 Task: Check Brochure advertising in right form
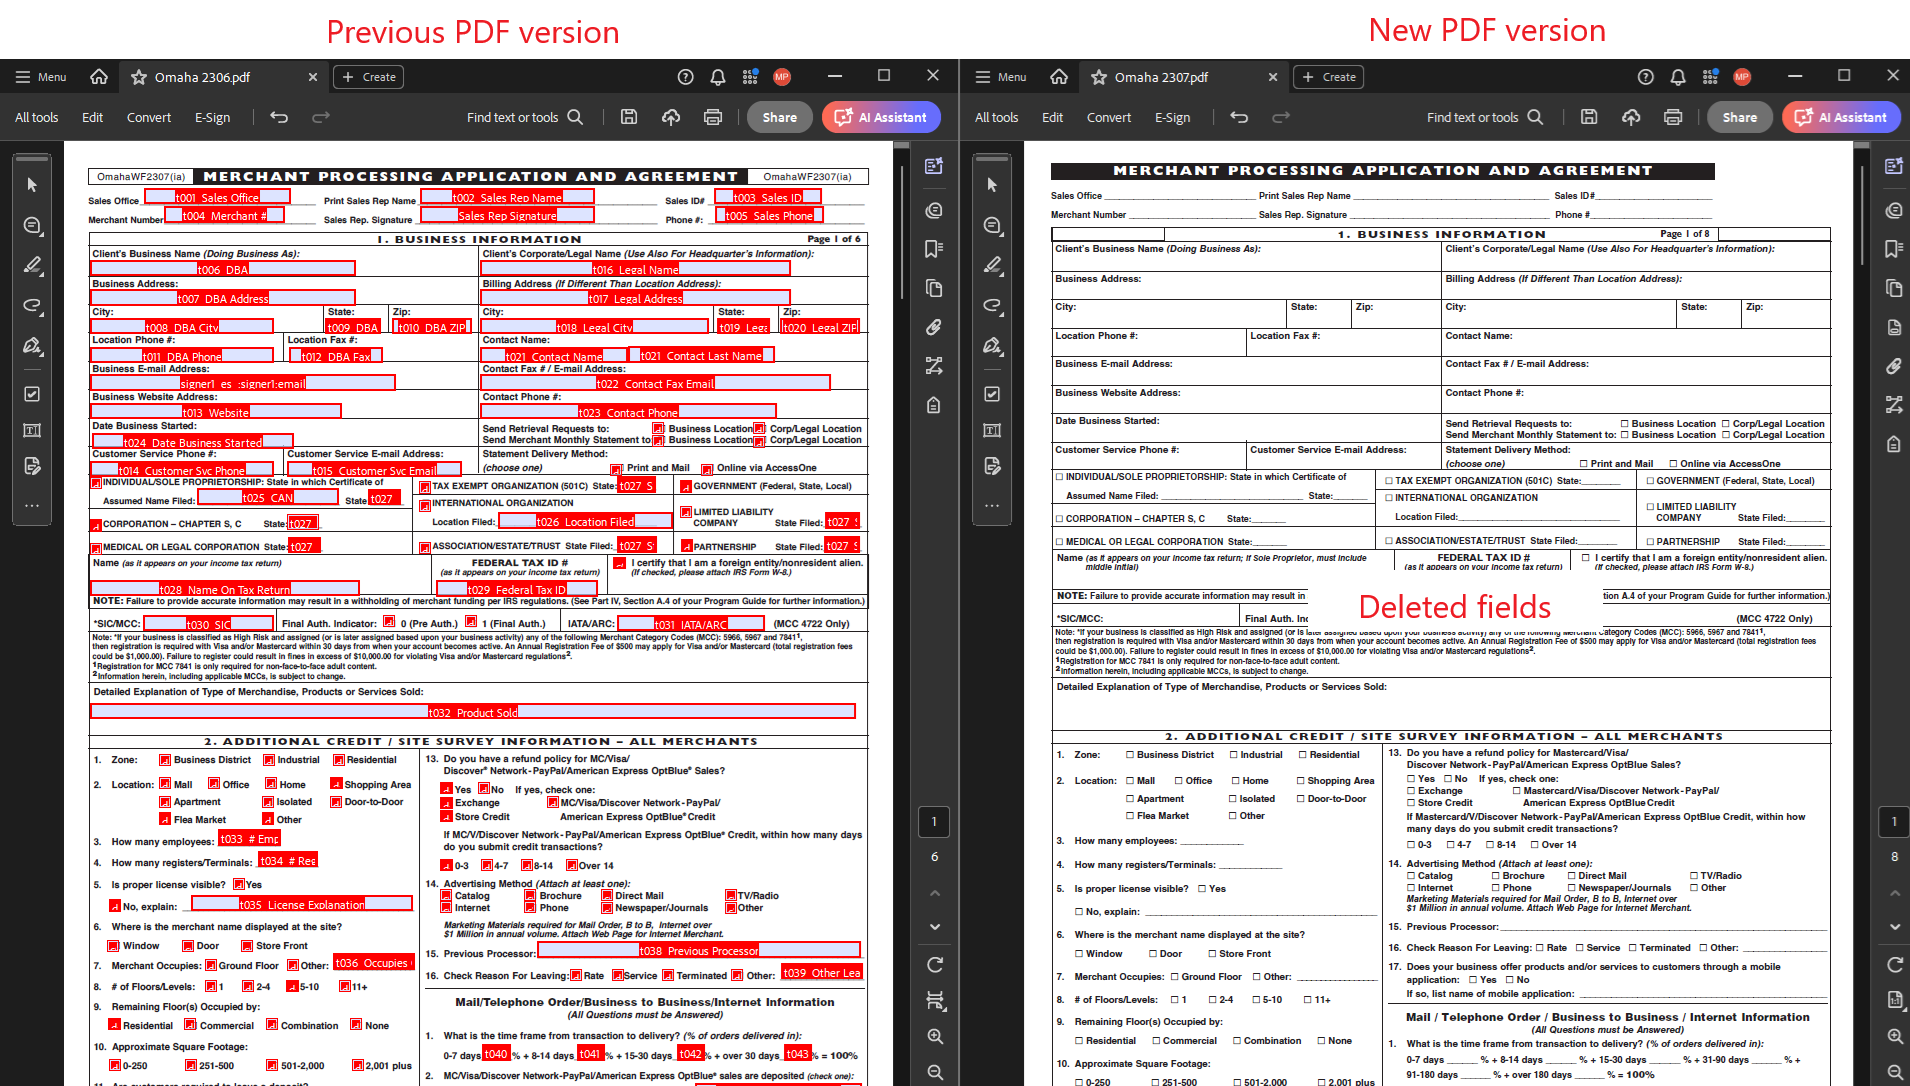click(1496, 876)
